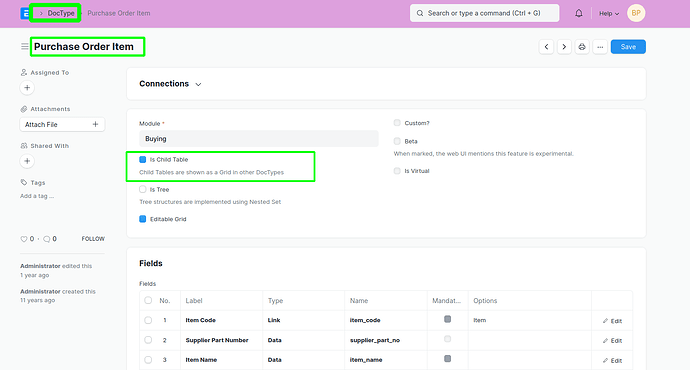This screenshot has width=690, height=370.
Task: Click the Purchase Order Item title
Action: click(84, 47)
